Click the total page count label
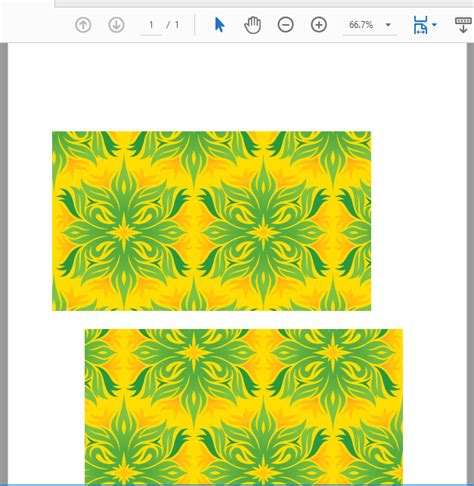The height and width of the screenshot is (486, 474). 173,25
